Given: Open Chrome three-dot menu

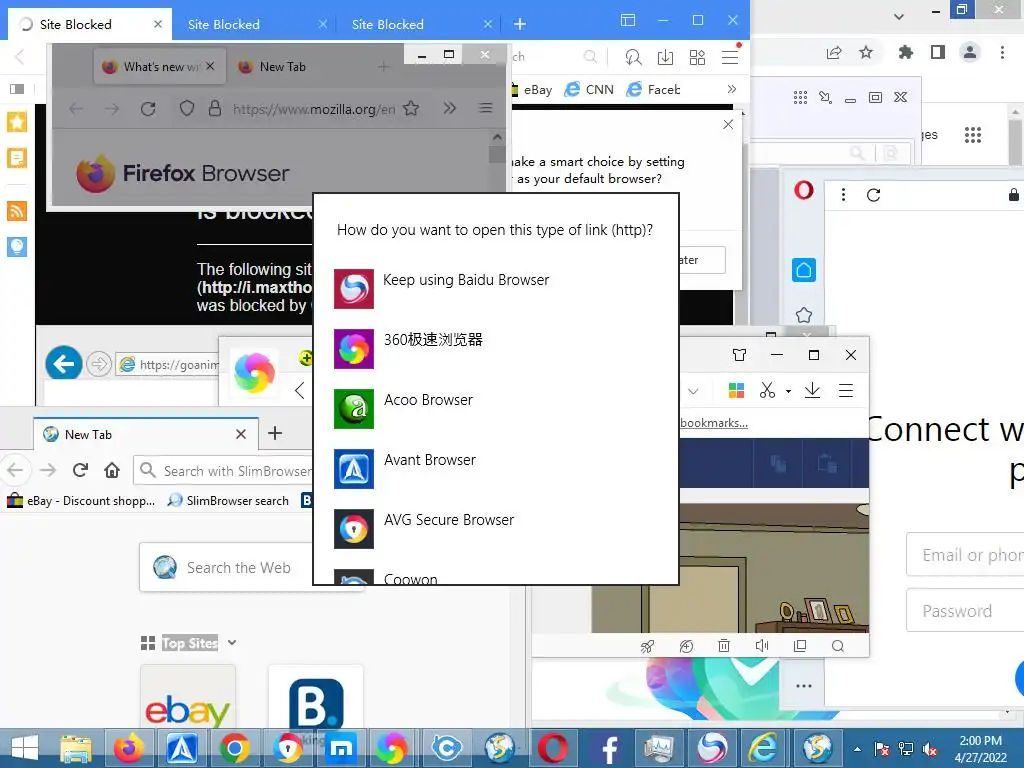Looking at the screenshot, I should pos(1002,52).
